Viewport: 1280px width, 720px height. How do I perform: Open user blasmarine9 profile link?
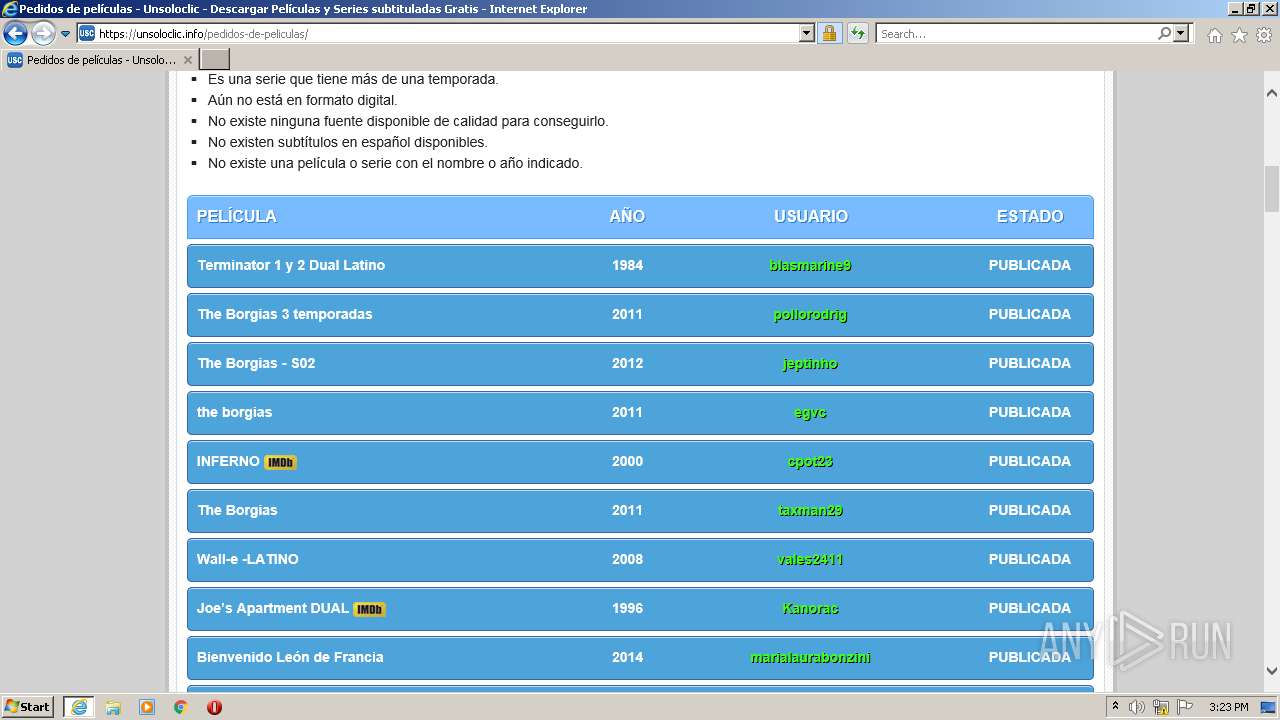coord(811,265)
